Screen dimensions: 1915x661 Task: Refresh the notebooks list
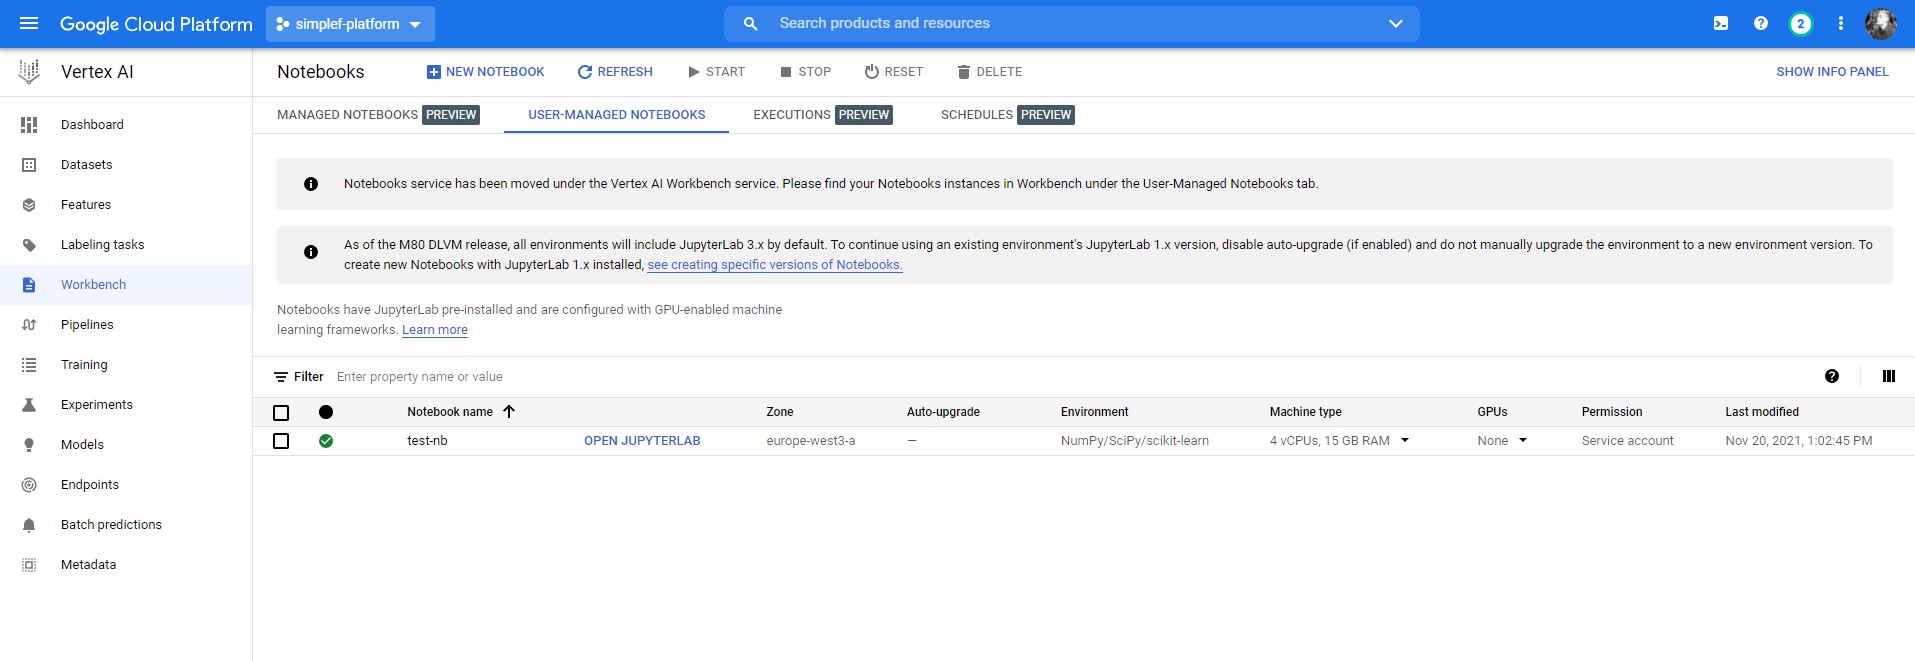pyautogui.click(x=615, y=72)
